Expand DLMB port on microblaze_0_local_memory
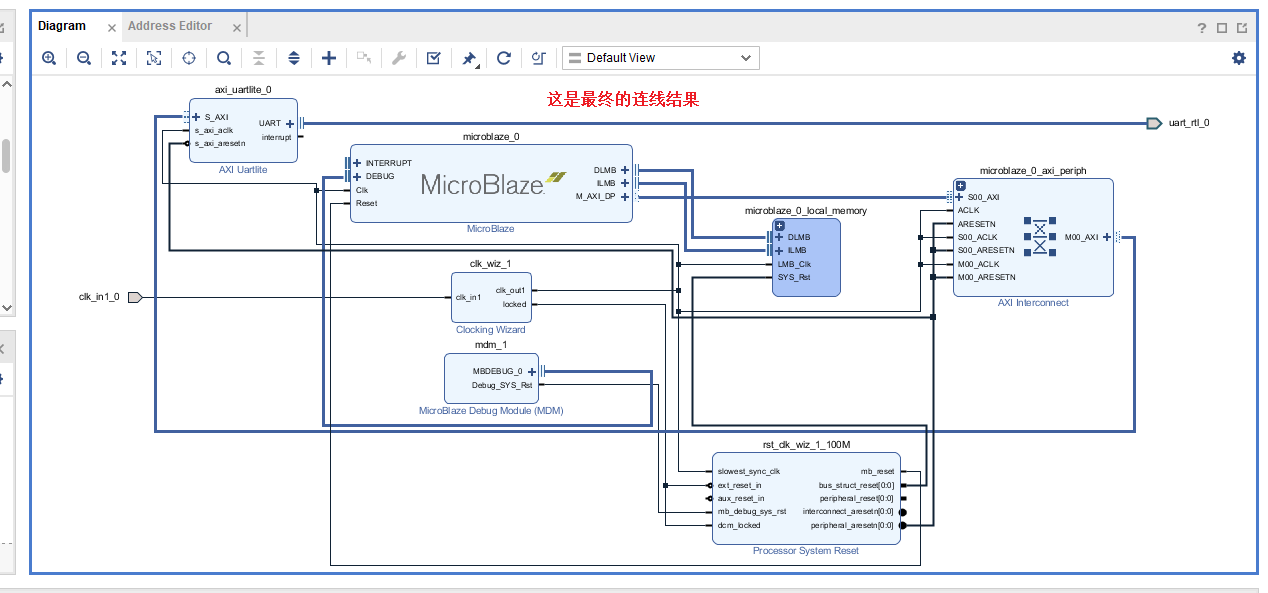This screenshot has width=1268, height=593. (779, 238)
